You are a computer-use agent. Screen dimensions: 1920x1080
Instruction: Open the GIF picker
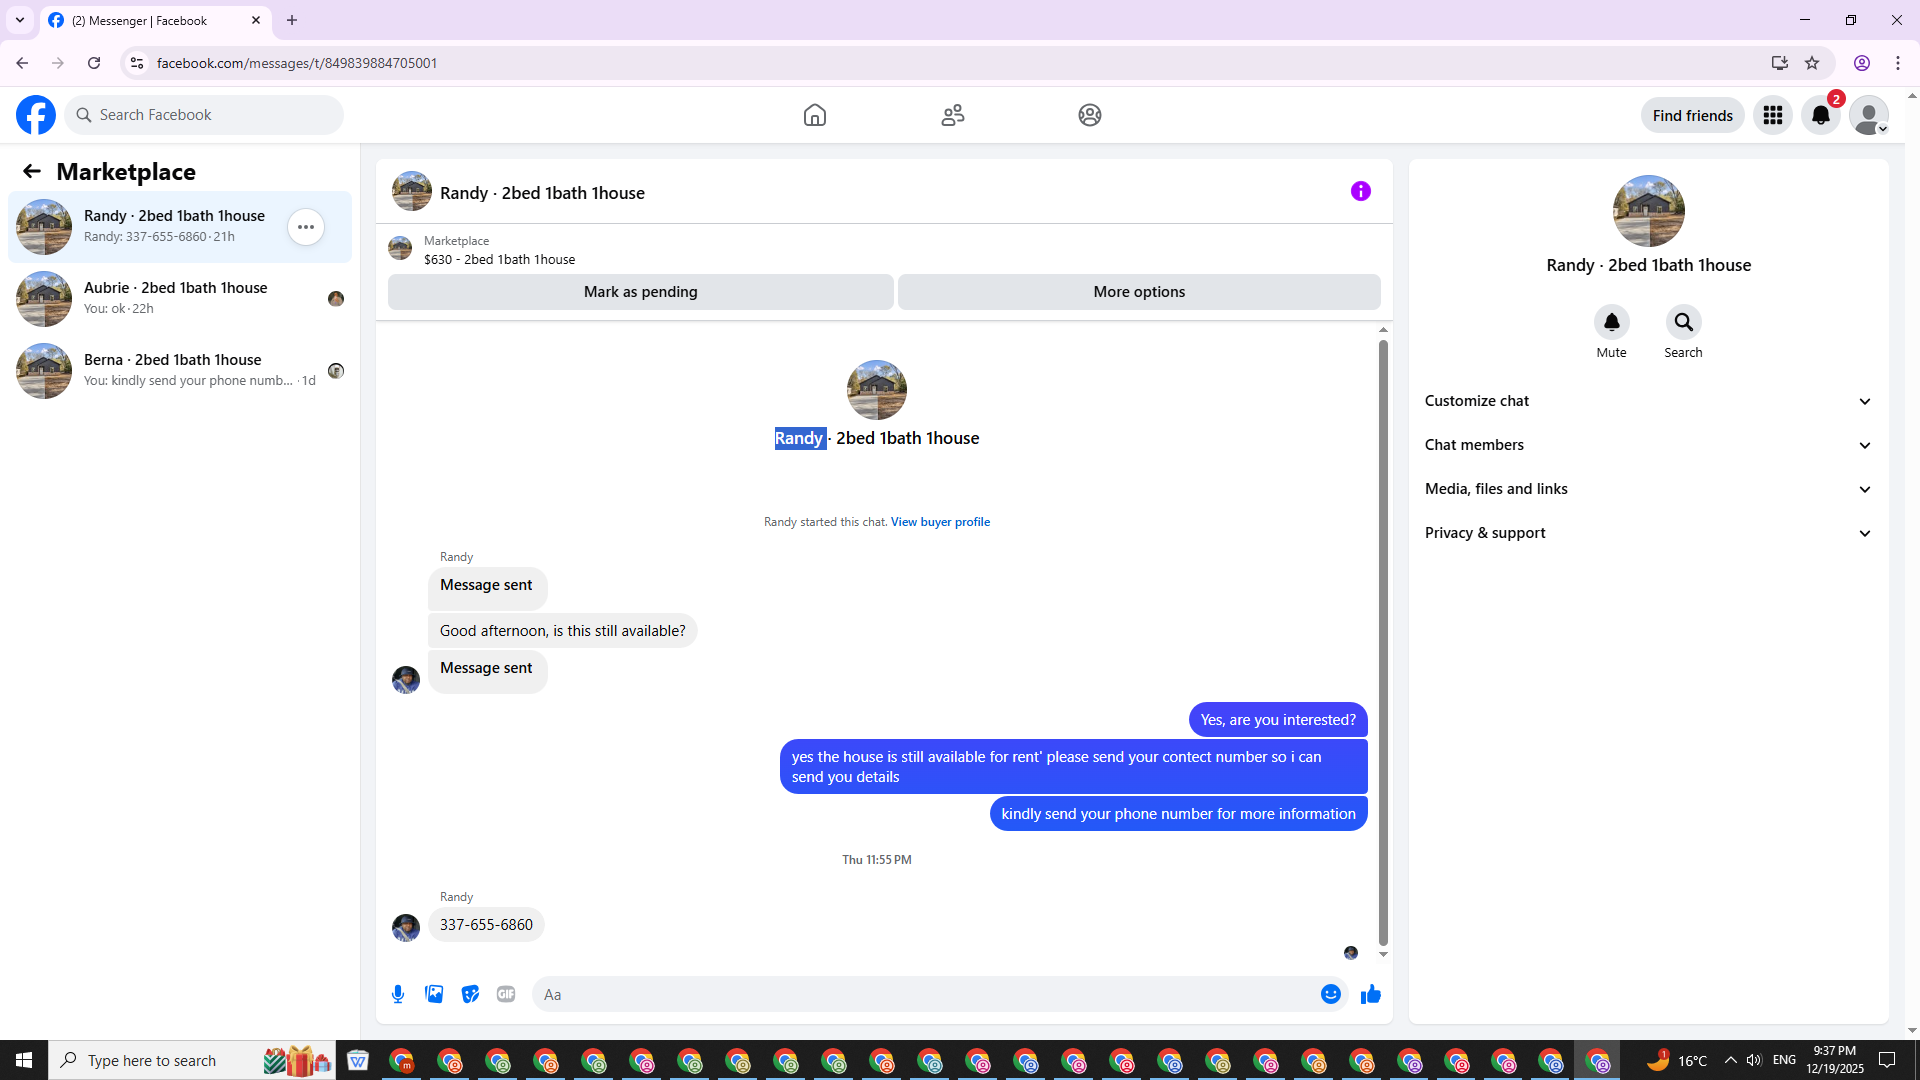(x=506, y=994)
